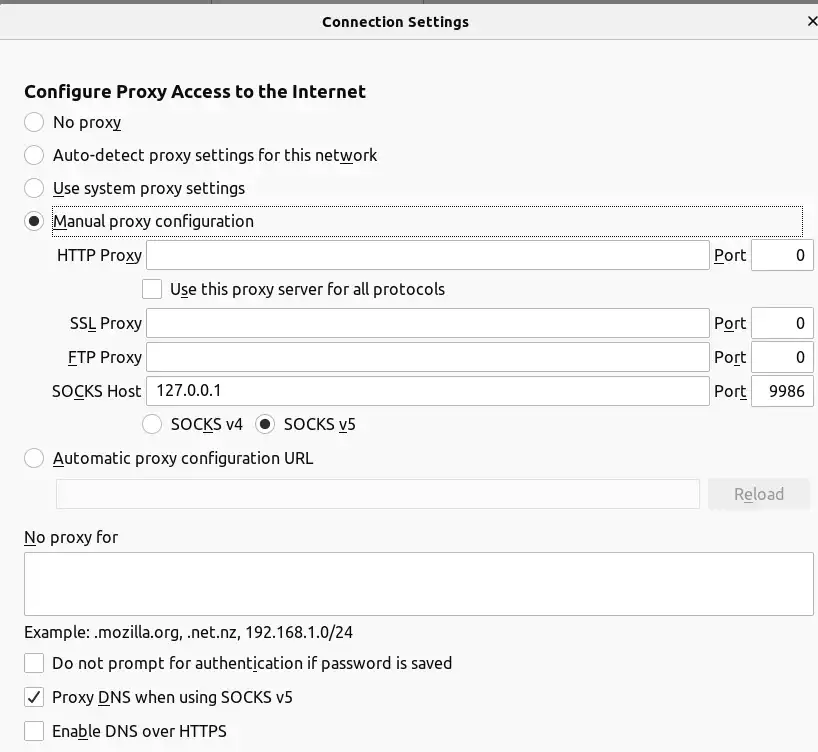Select Automatic proxy configuration URL option
818x752 pixels.
(35, 458)
